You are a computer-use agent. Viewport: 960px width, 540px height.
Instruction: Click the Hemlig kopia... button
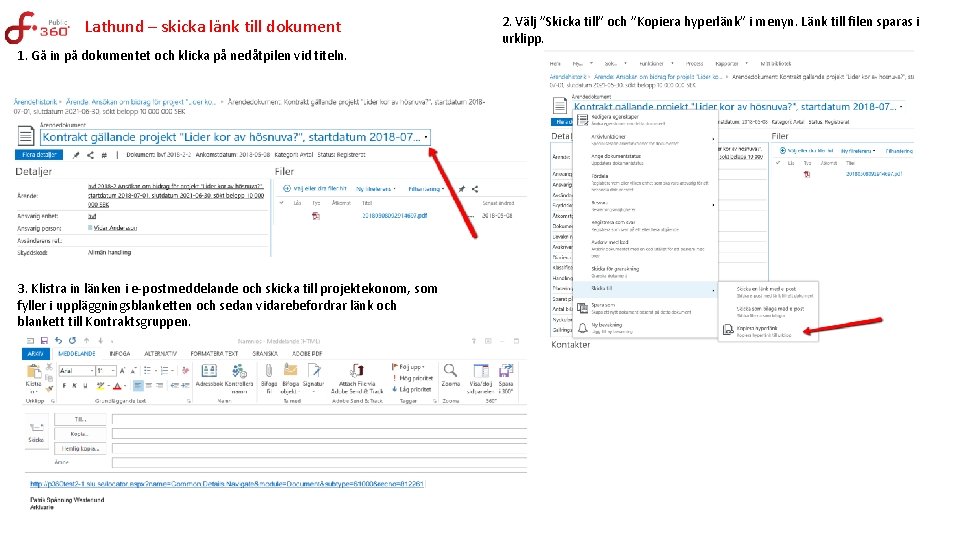(x=80, y=449)
